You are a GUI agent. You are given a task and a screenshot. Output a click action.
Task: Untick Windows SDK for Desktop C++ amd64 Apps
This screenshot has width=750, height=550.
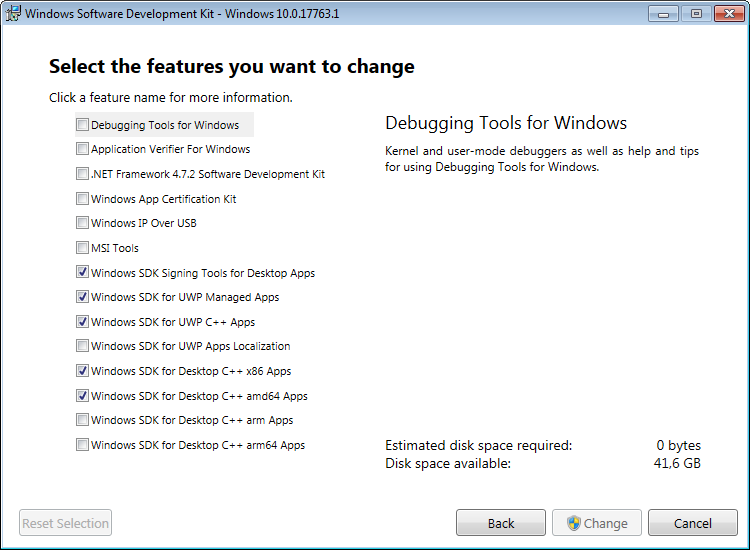click(82, 395)
